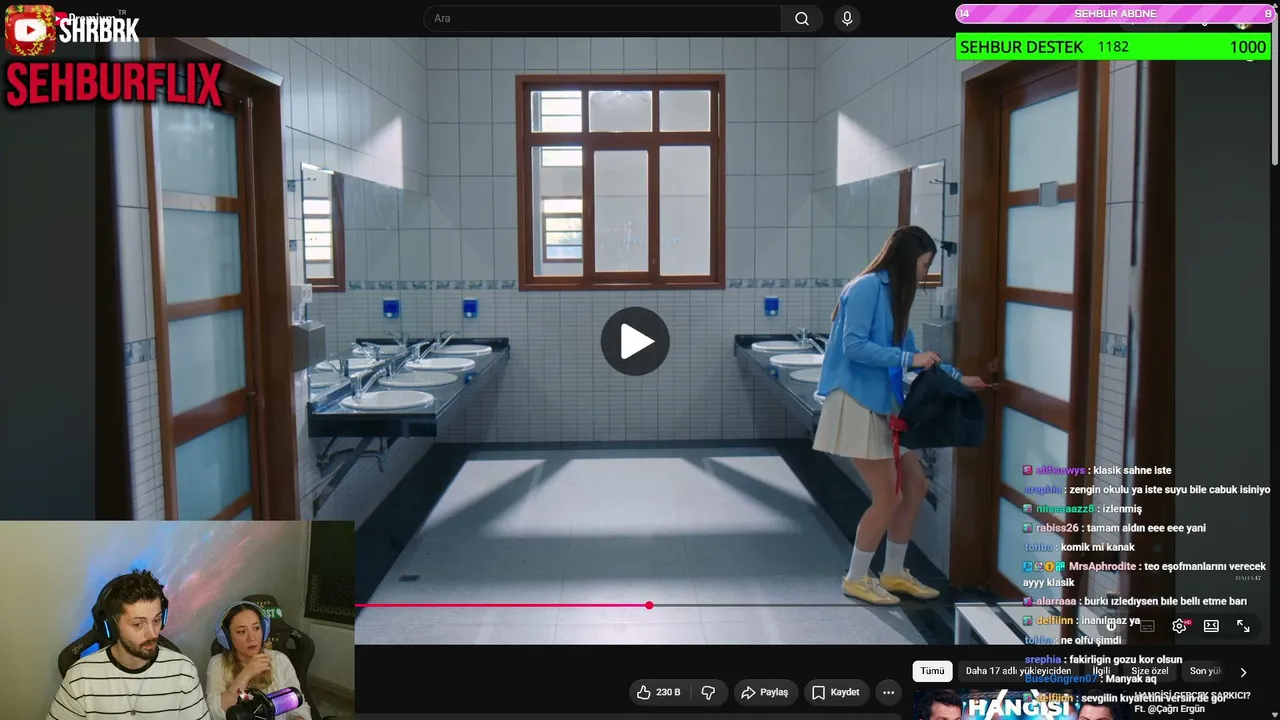
Task: Click the large play button on the video
Action: click(x=635, y=341)
